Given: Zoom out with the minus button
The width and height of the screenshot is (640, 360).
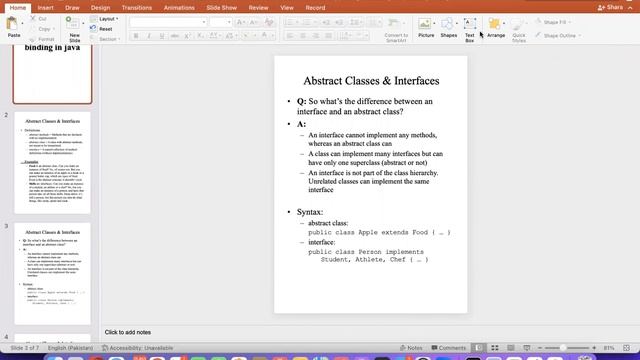Looking at the screenshot, I should (540, 348).
